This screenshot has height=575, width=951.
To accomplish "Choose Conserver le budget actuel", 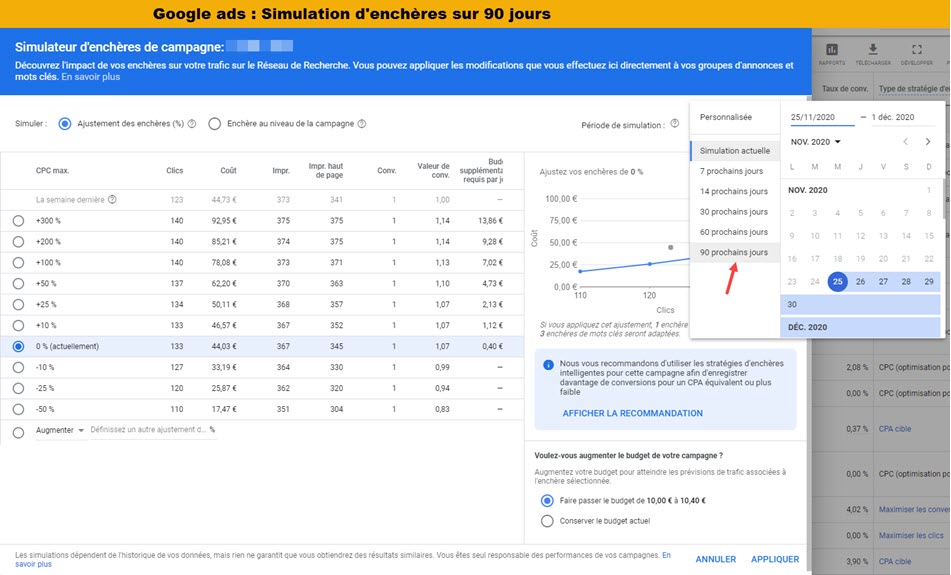I will point(547,521).
